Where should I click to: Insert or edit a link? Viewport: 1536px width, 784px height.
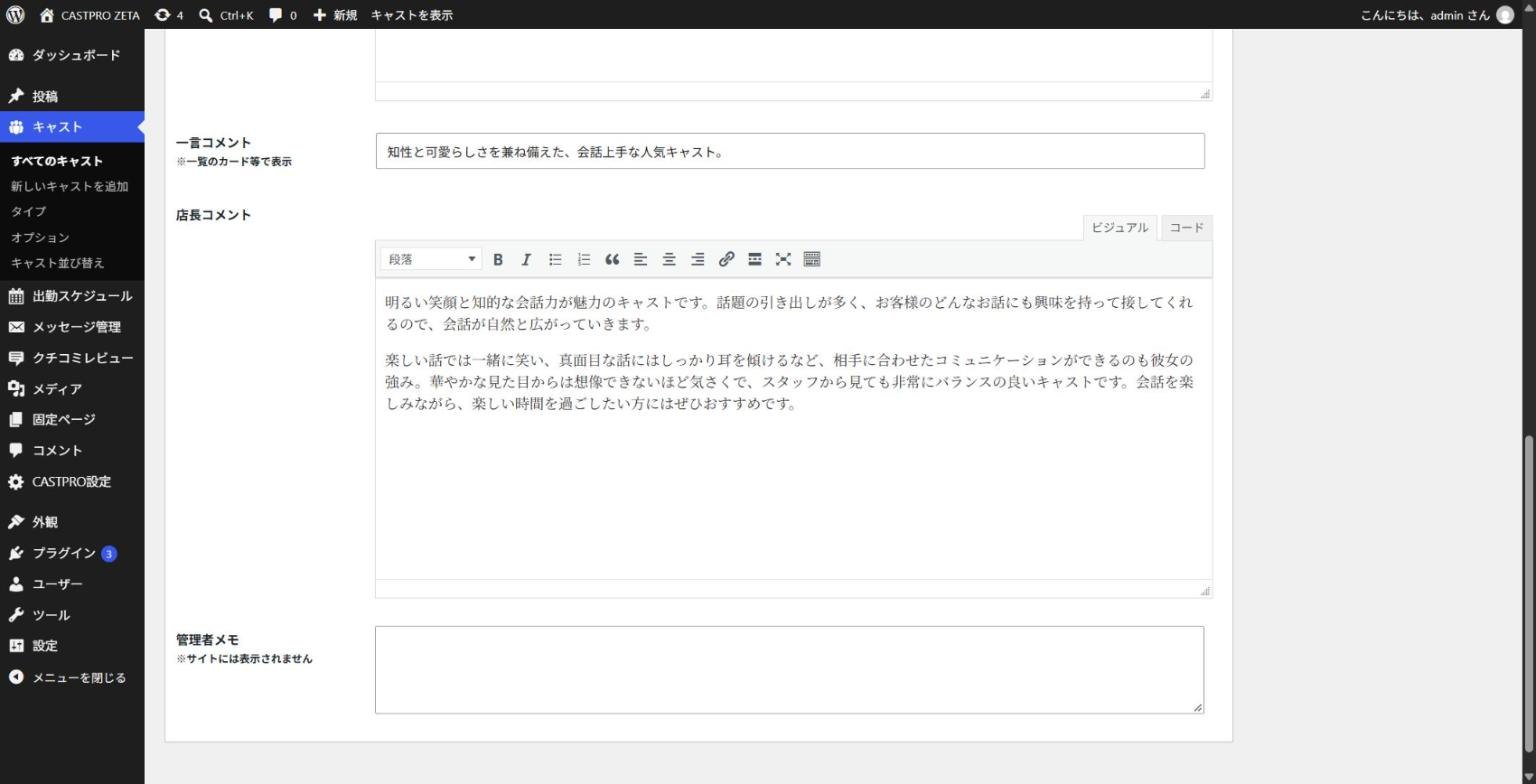click(726, 259)
